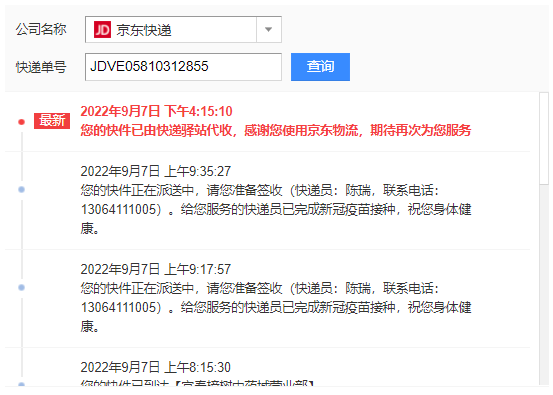This screenshot has width=553, height=395.
Task: Click the delivery message under 上午9:35:27
Action: [x=276, y=209]
